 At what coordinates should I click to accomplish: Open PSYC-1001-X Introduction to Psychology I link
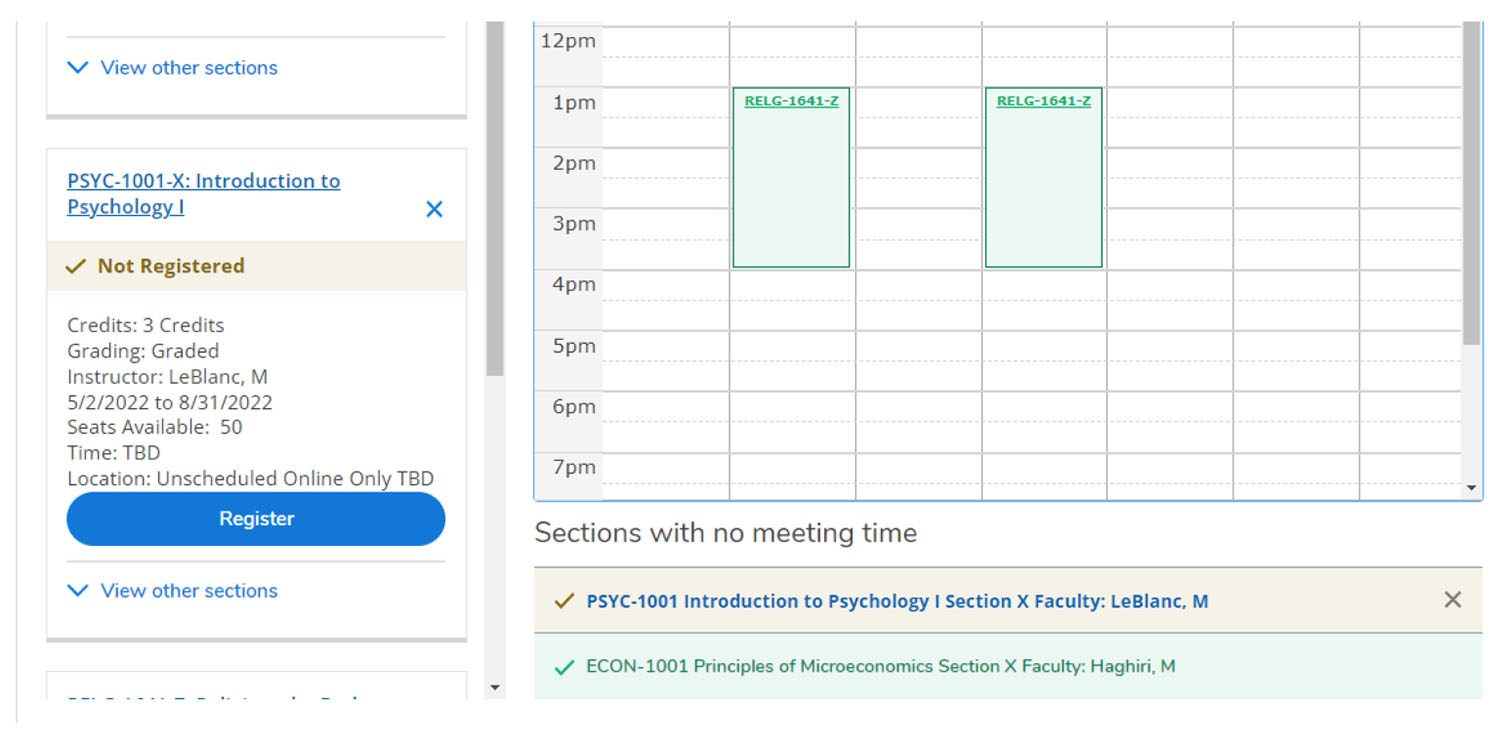click(x=204, y=194)
